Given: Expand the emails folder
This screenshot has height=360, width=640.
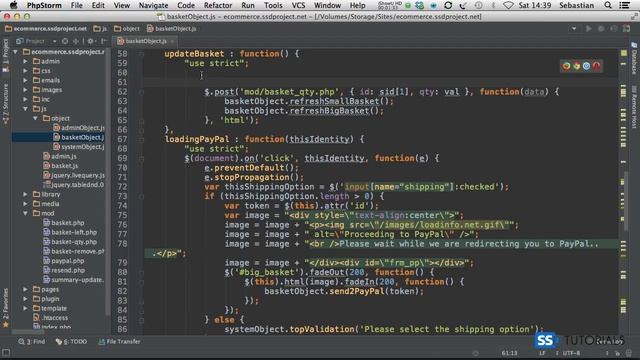Looking at the screenshot, I should coord(25,80).
